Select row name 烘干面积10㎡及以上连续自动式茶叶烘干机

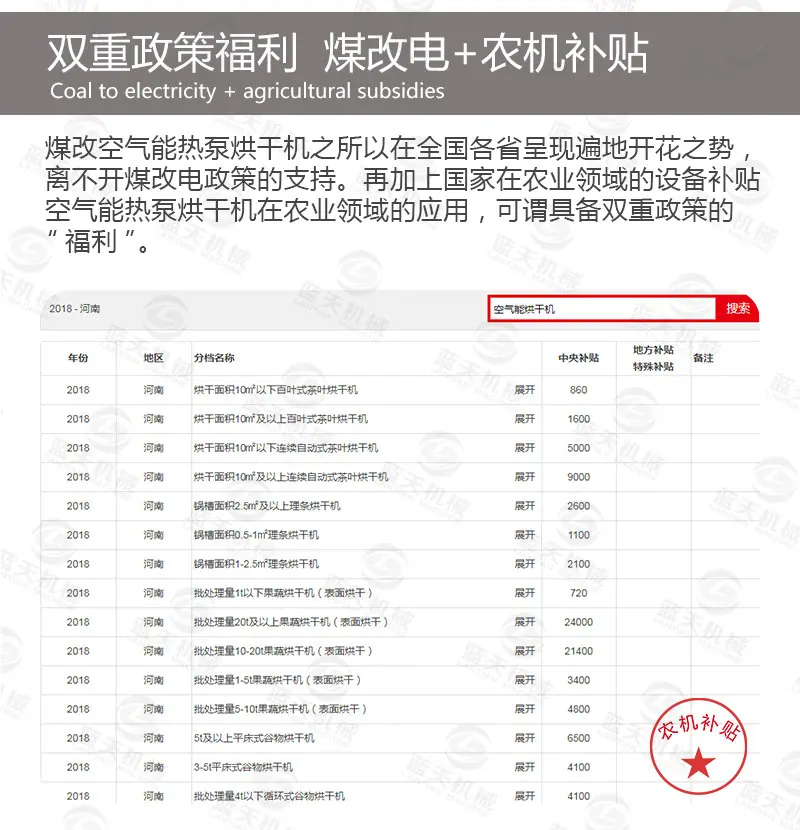click(x=291, y=477)
